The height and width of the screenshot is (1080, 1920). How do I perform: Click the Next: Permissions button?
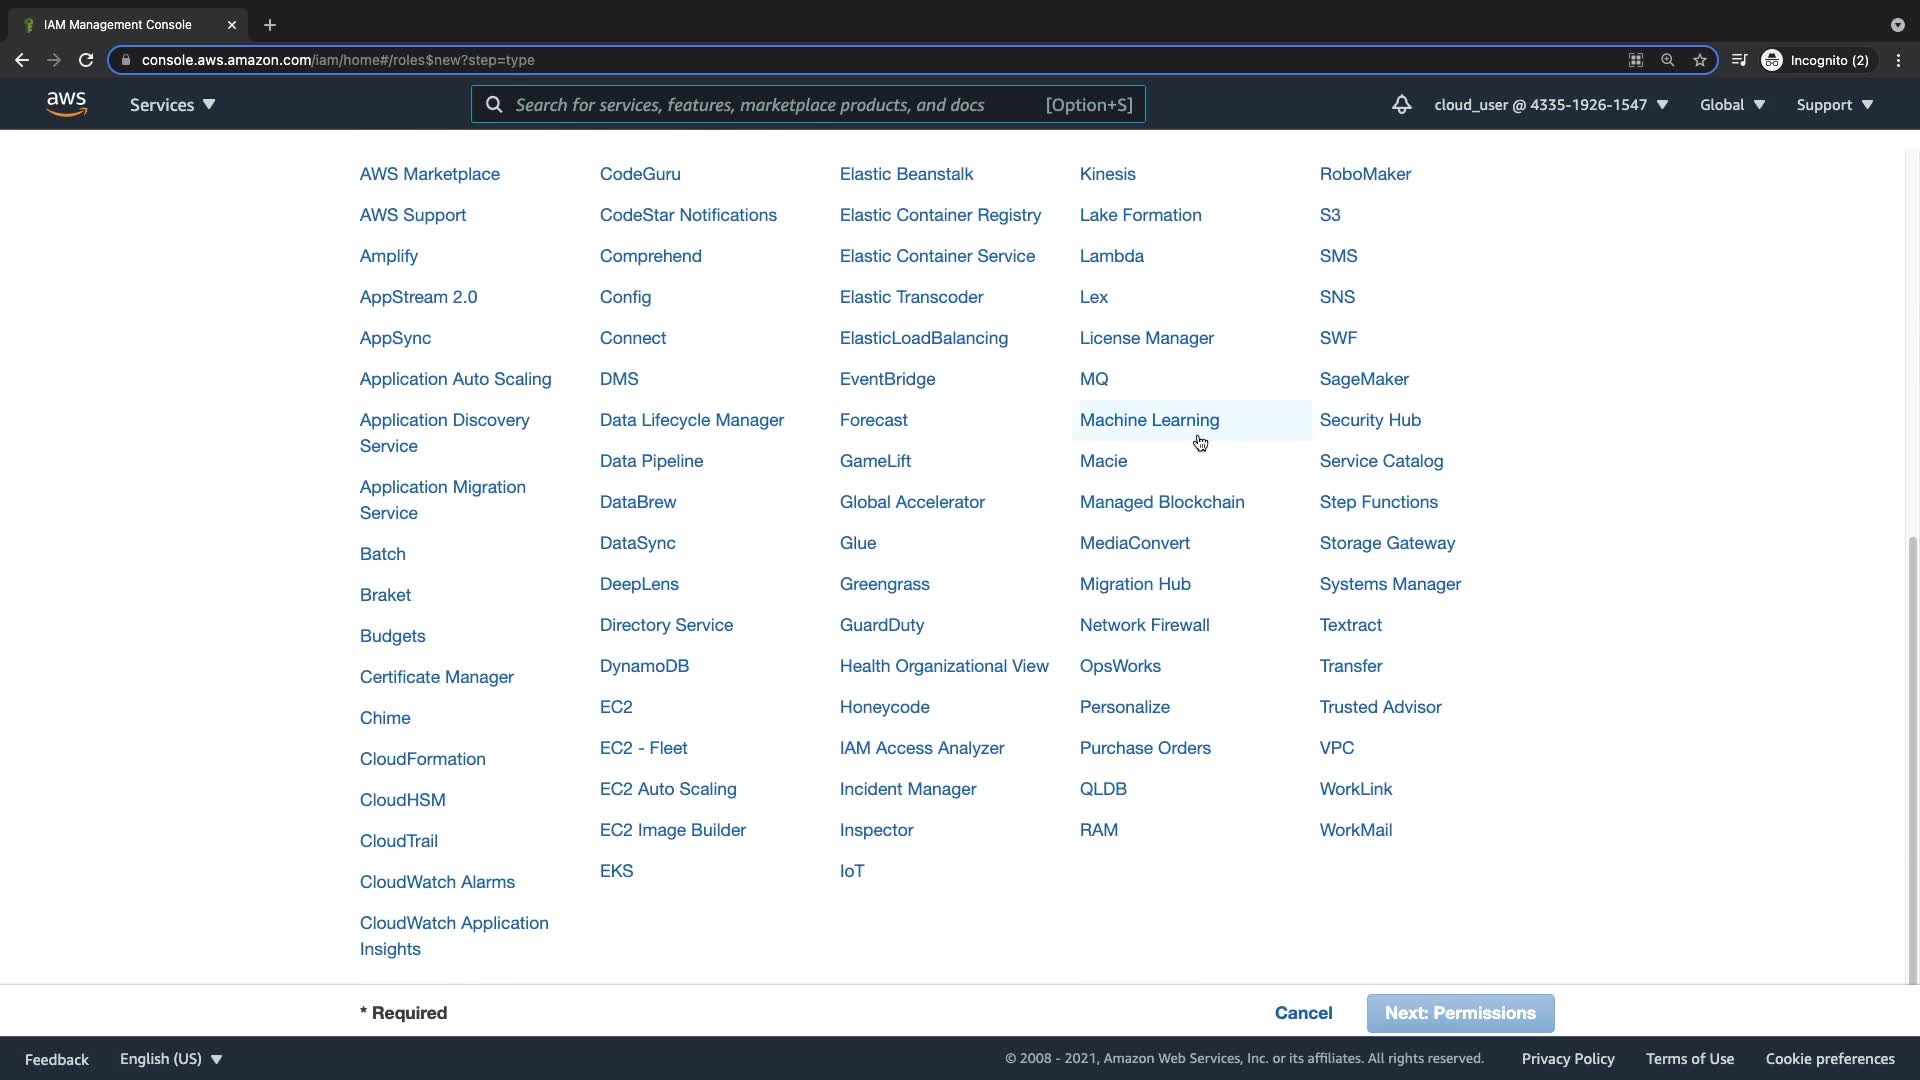coord(1459,1013)
